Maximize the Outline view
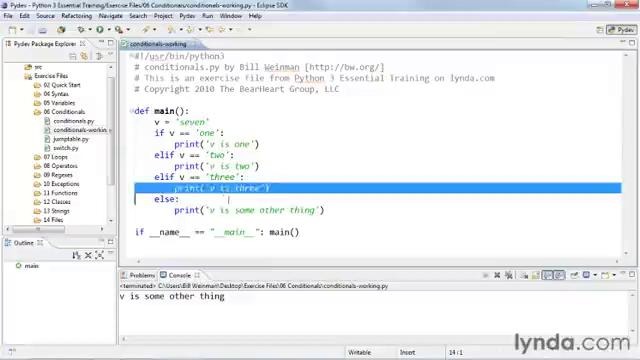This screenshot has width=640, height=360. coord(110,242)
